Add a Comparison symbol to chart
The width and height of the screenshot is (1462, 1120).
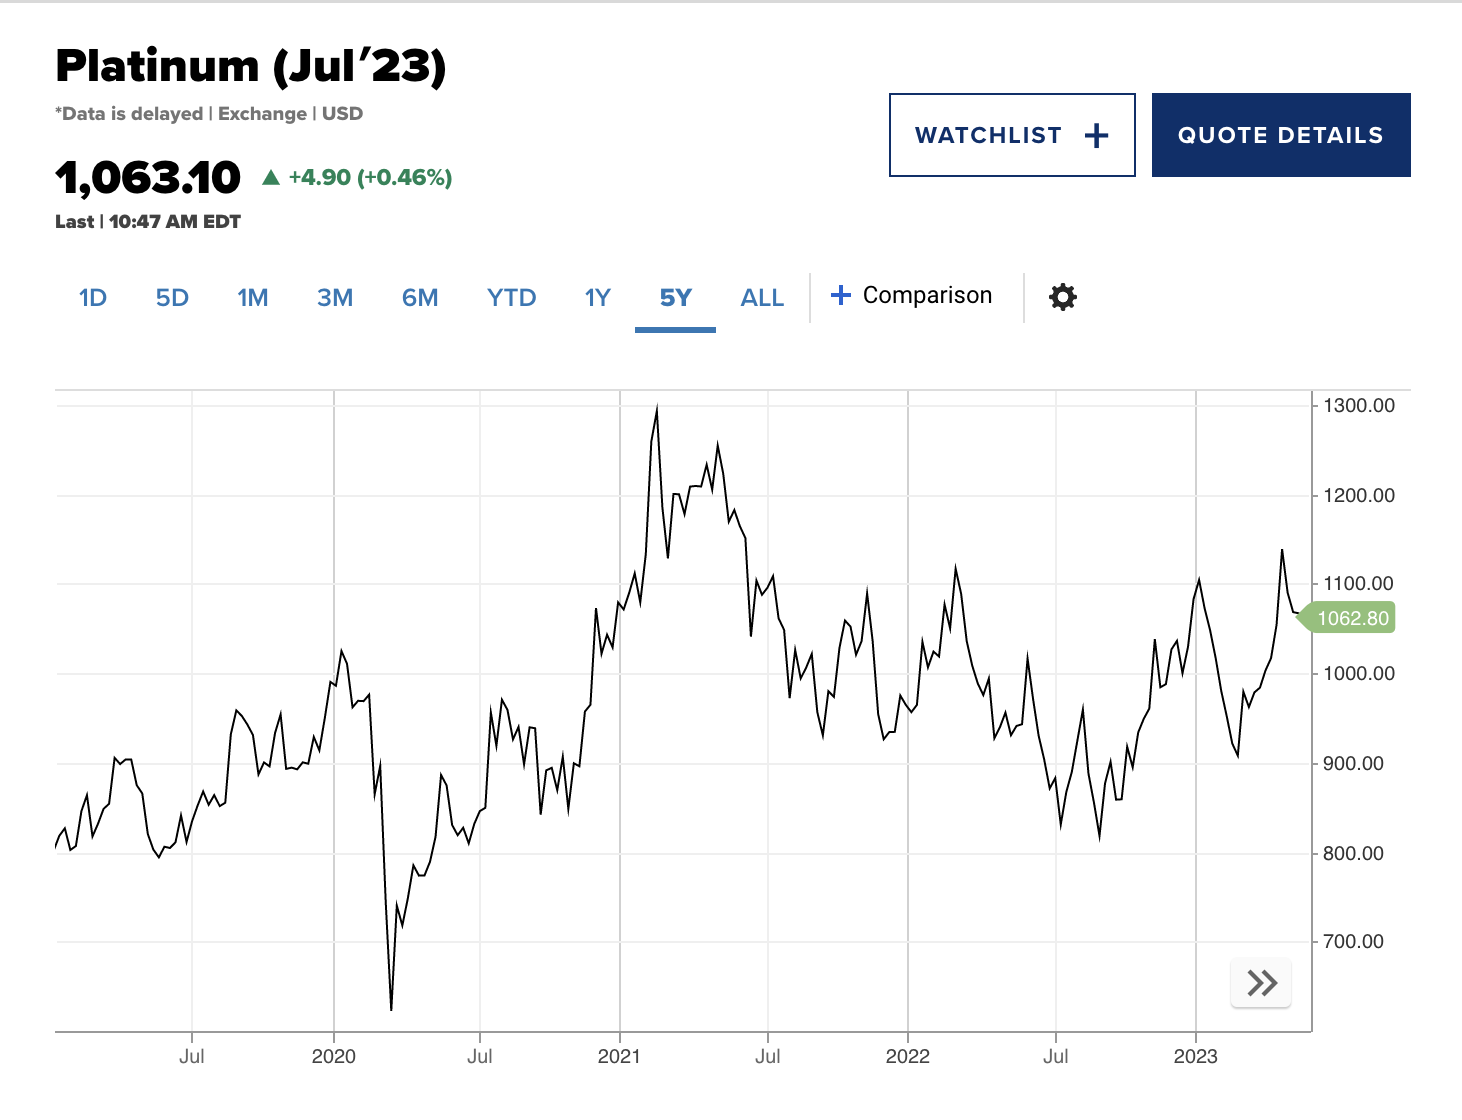[x=926, y=295]
